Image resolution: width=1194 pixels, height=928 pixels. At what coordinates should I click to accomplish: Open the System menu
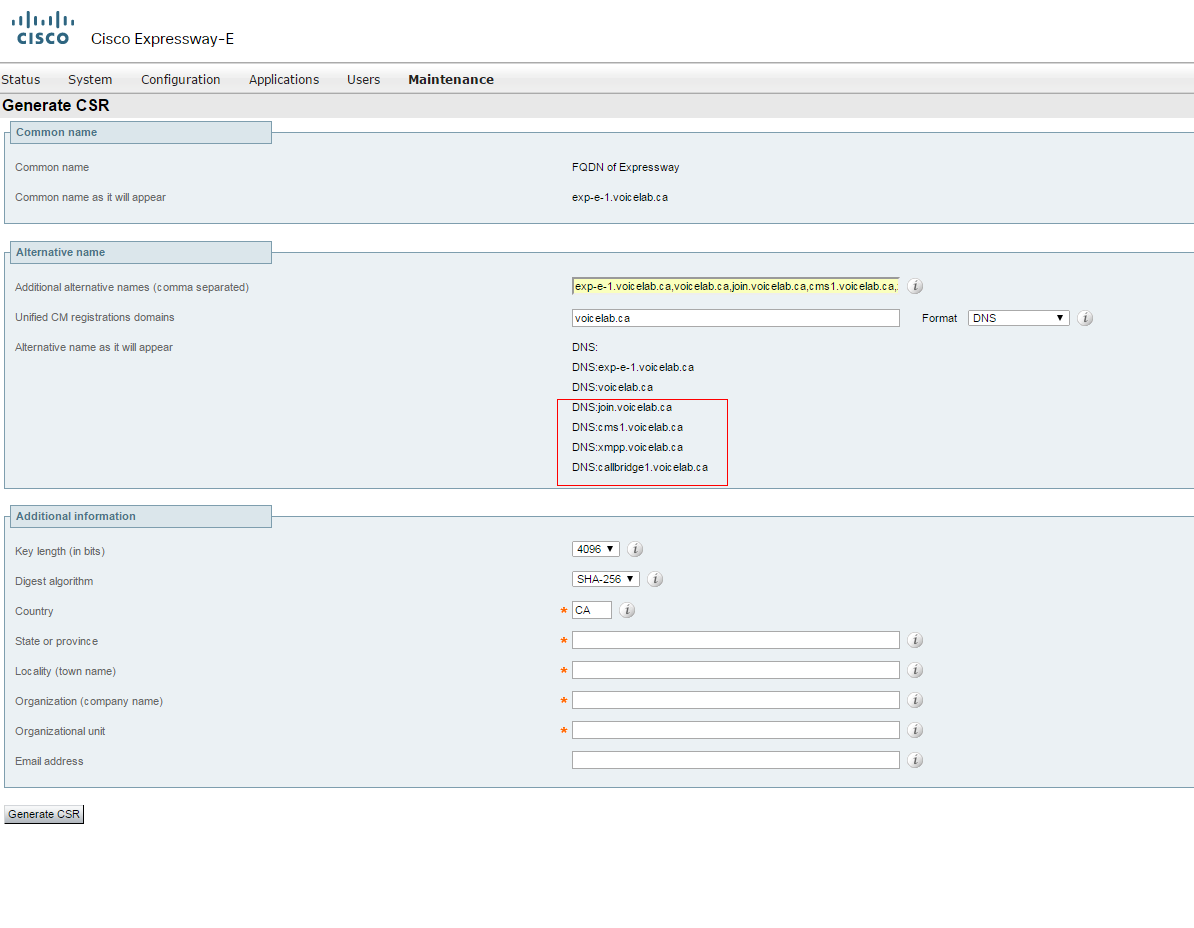[90, 79]
